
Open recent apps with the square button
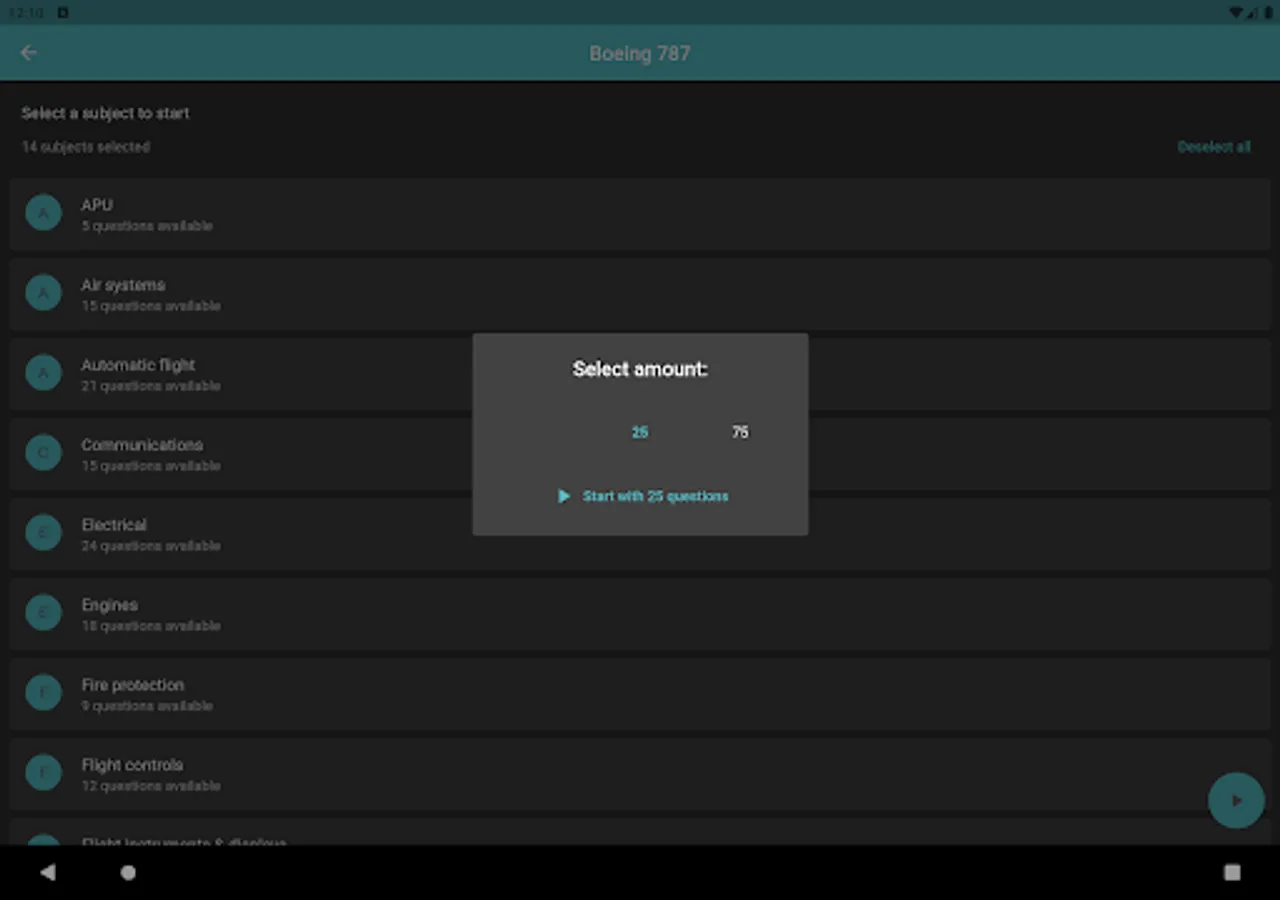pos(1232,872)
